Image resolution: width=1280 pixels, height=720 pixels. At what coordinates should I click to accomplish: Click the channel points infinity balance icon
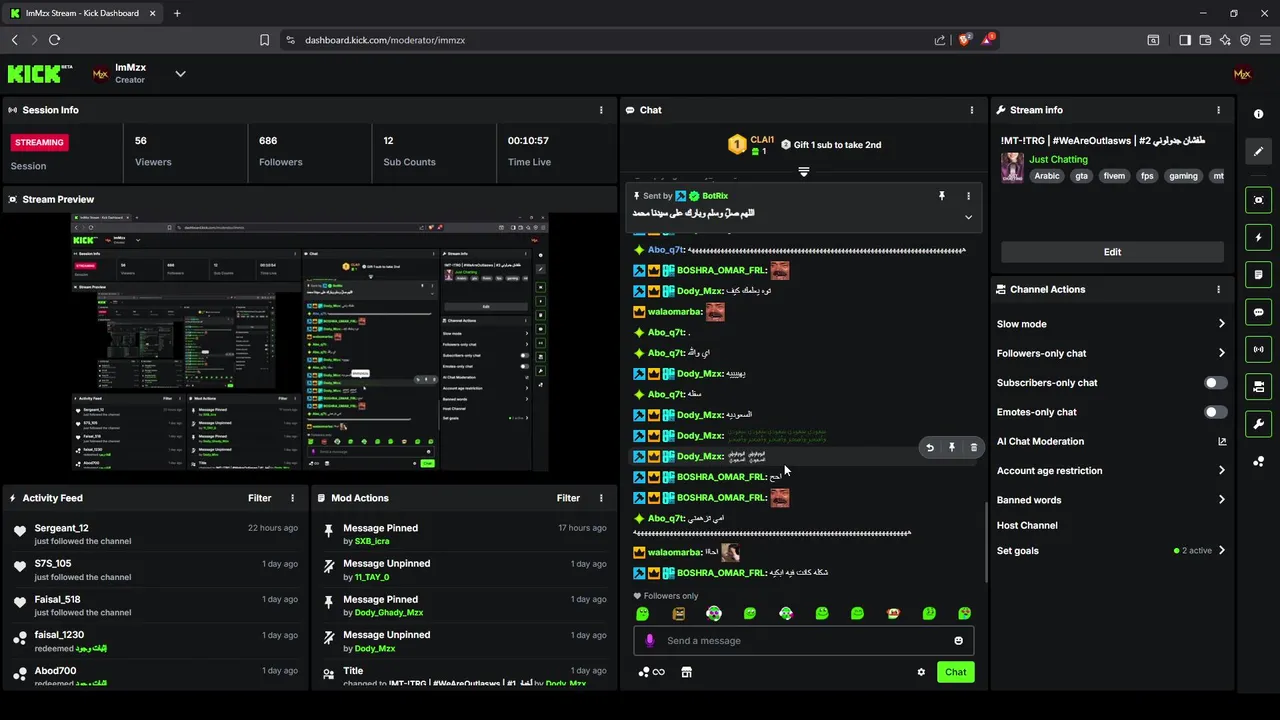[651, 672]
